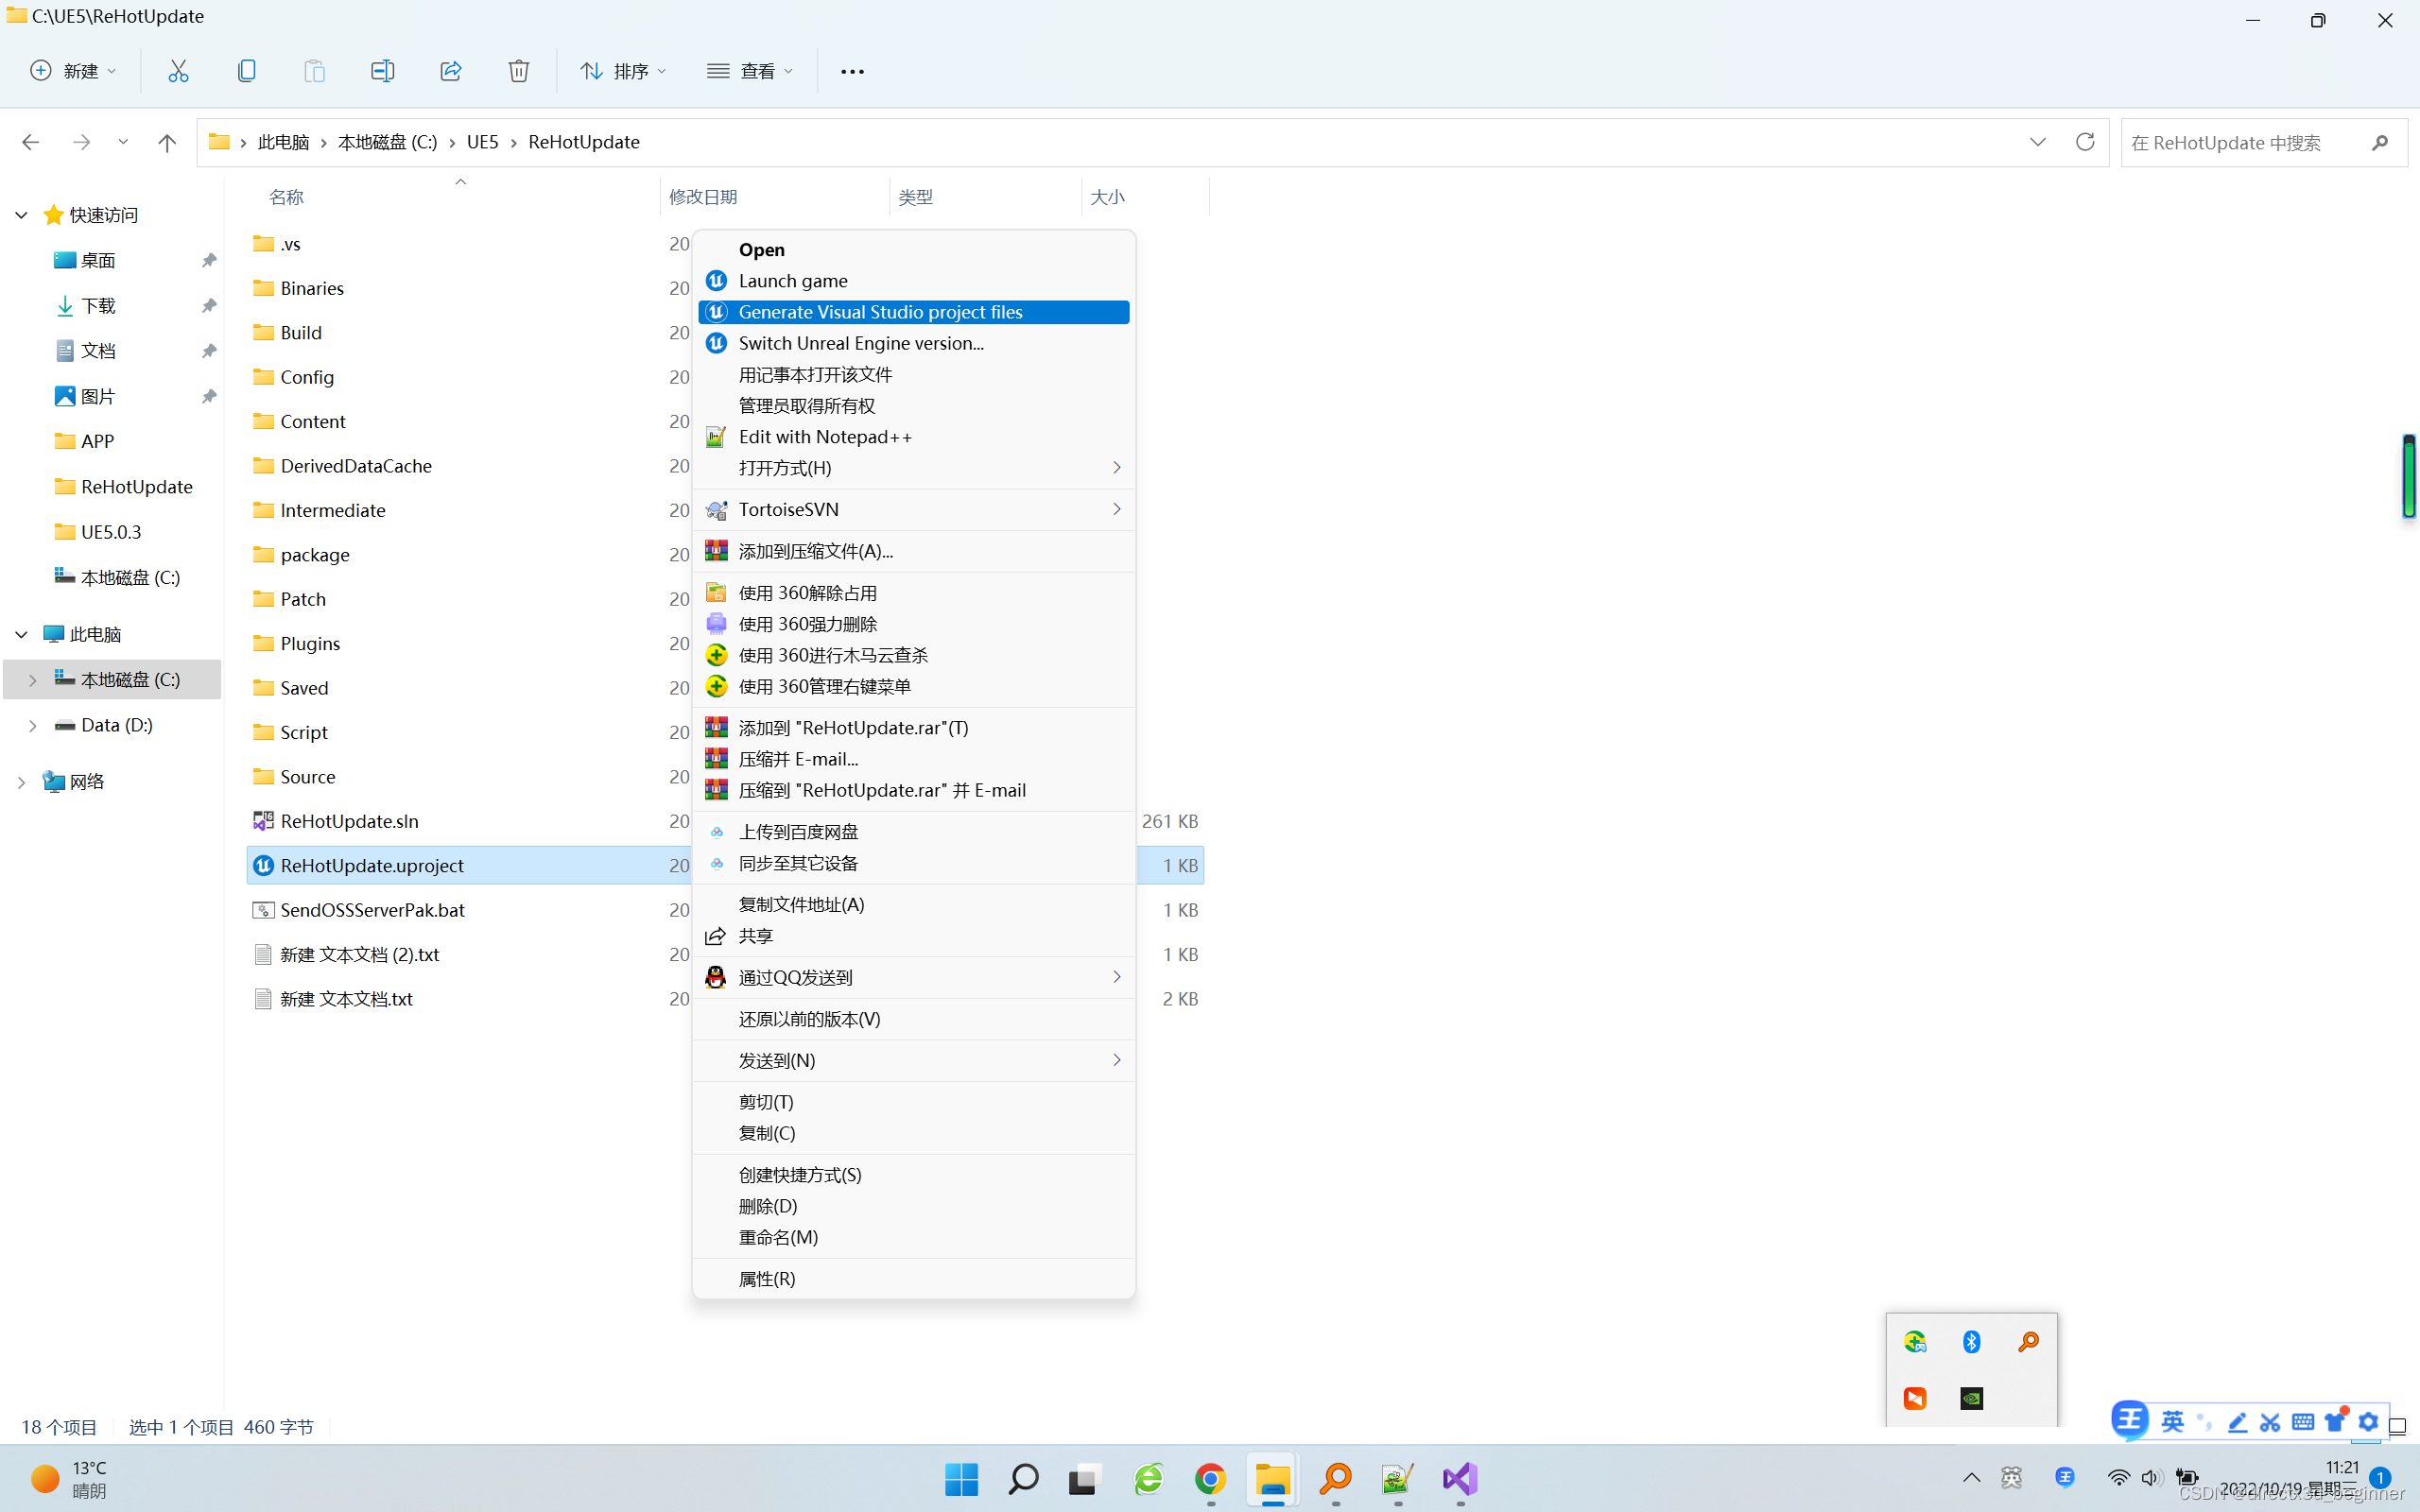
Task: Click the 新建 new item button
Action: (x=73, y=71)
